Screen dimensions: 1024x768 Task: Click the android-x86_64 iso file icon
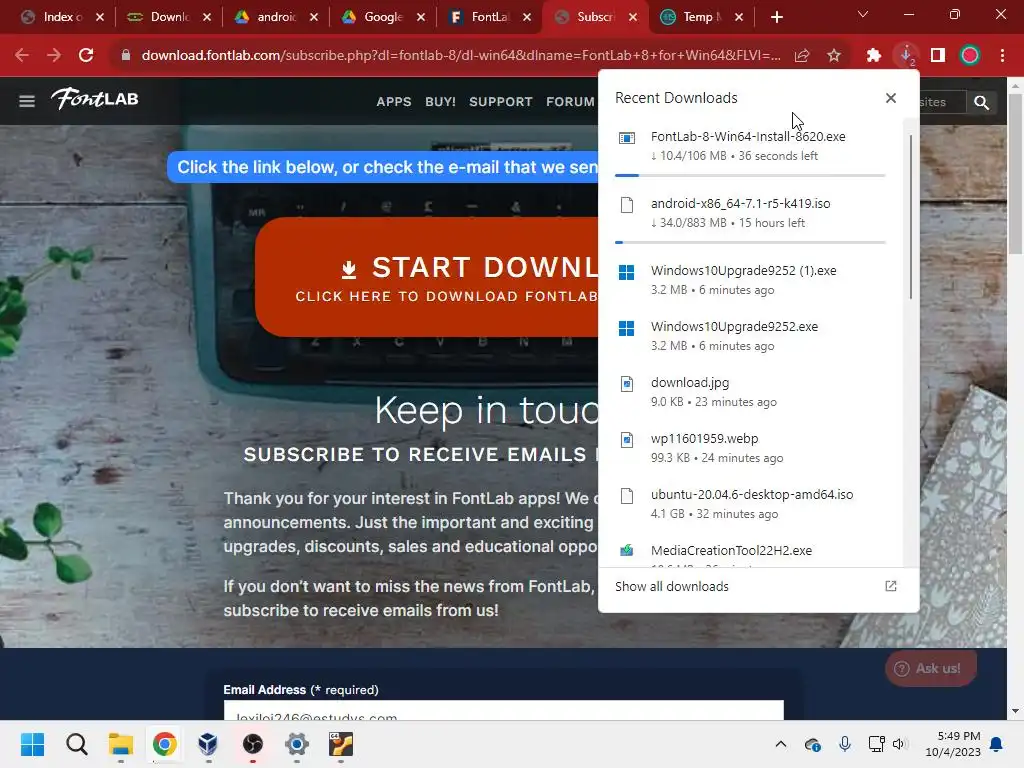tap(627, 205)
